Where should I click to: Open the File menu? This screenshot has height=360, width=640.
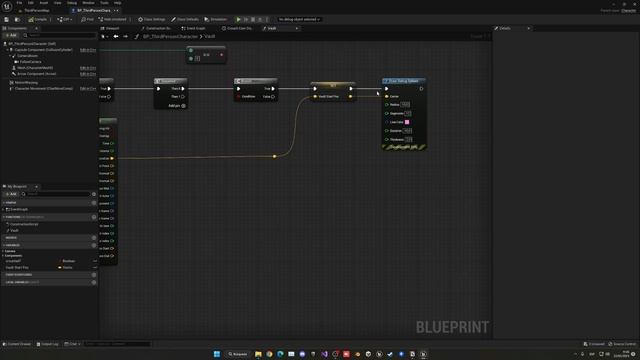(19, 3)
